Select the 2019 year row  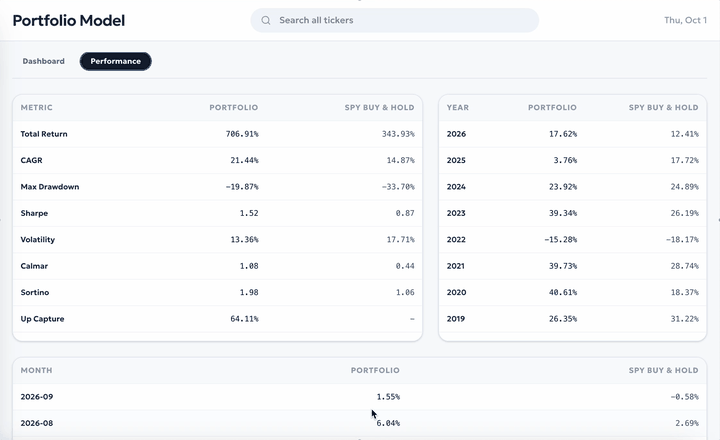tap(573, 319)
